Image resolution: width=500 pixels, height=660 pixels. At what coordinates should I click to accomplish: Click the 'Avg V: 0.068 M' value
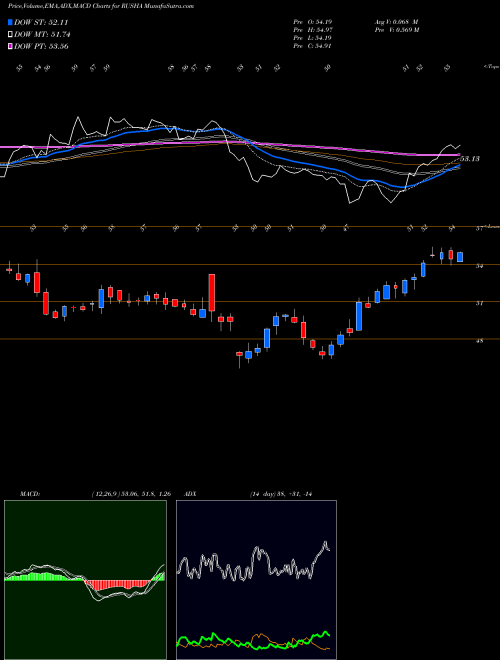tap(396, 22)
